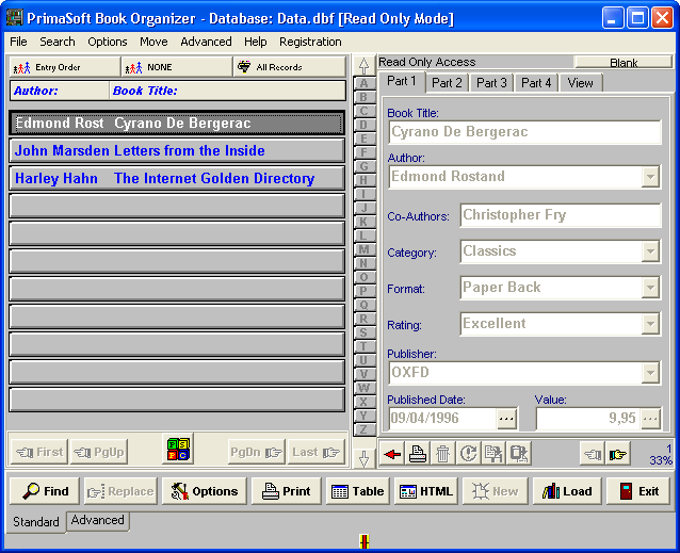Jump to letter W in alphabet index
The image size is (680, 553).
point(364,388)
